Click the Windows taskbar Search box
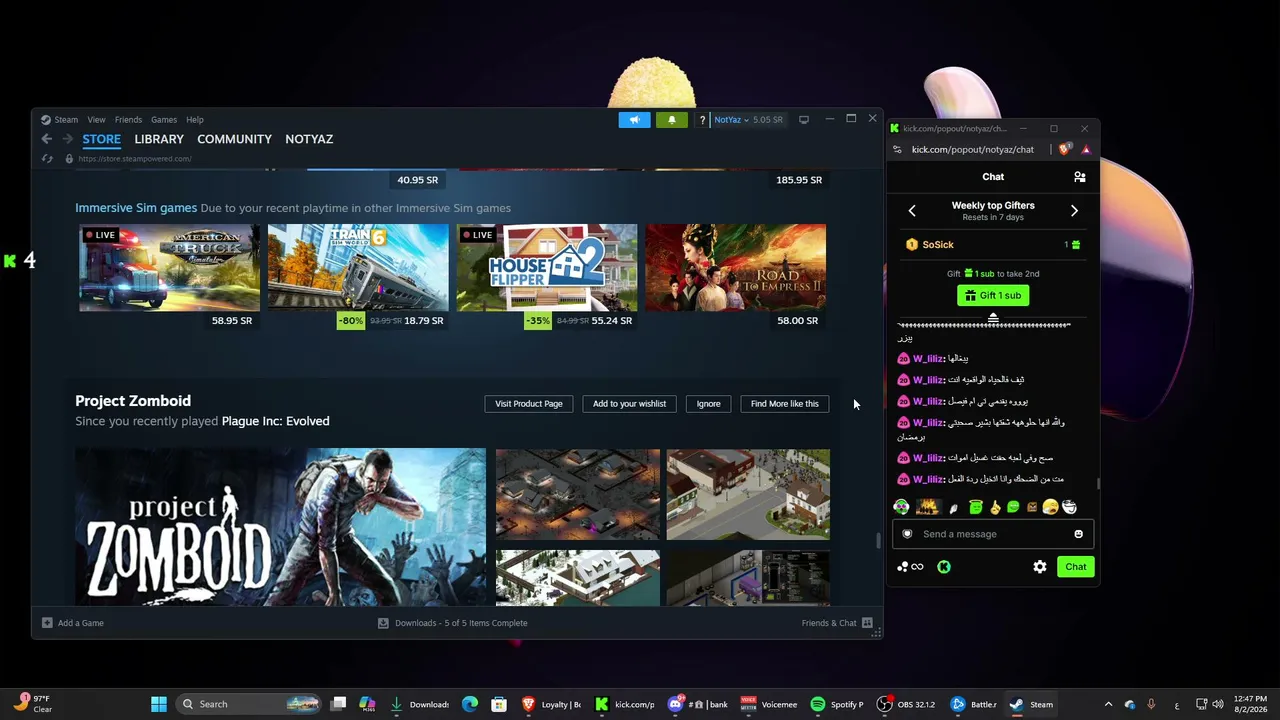1280x720 pixels. click(x=250, y=704)
